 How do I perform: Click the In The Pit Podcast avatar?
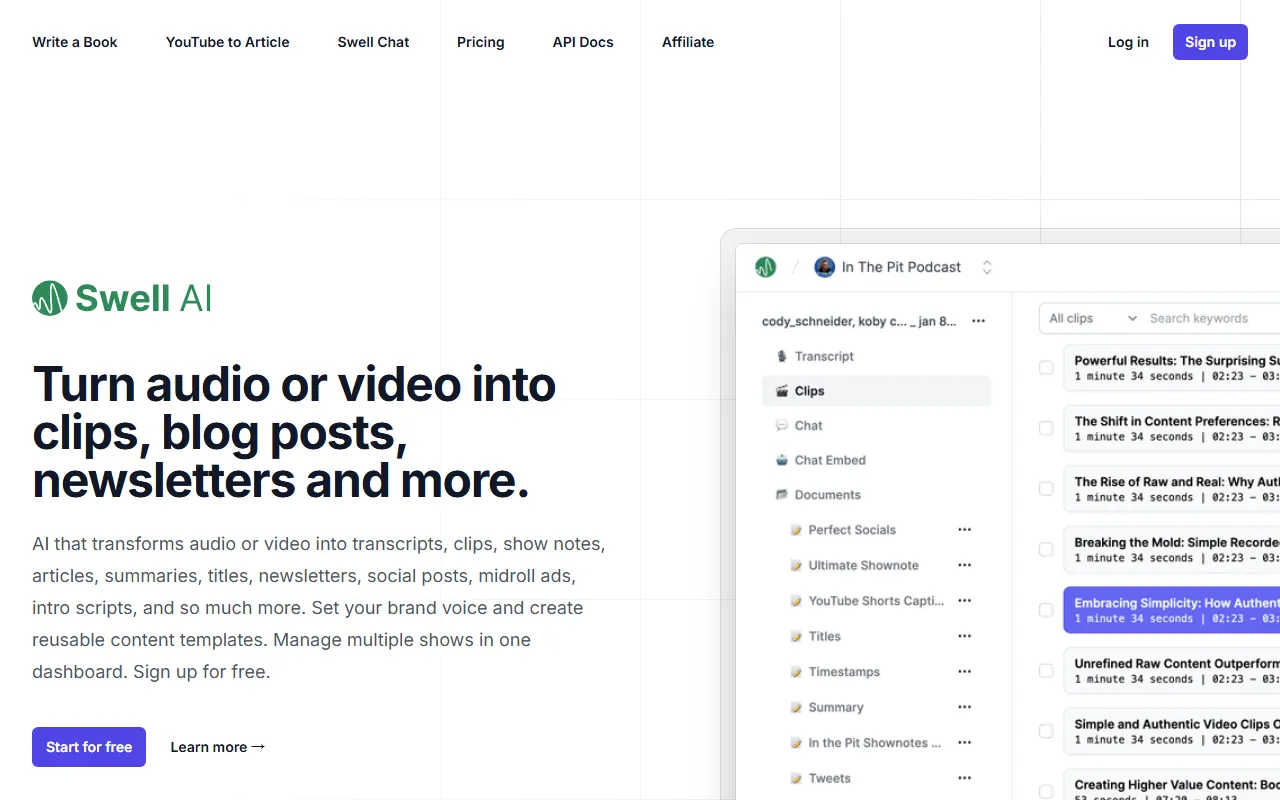coord(824,267)
